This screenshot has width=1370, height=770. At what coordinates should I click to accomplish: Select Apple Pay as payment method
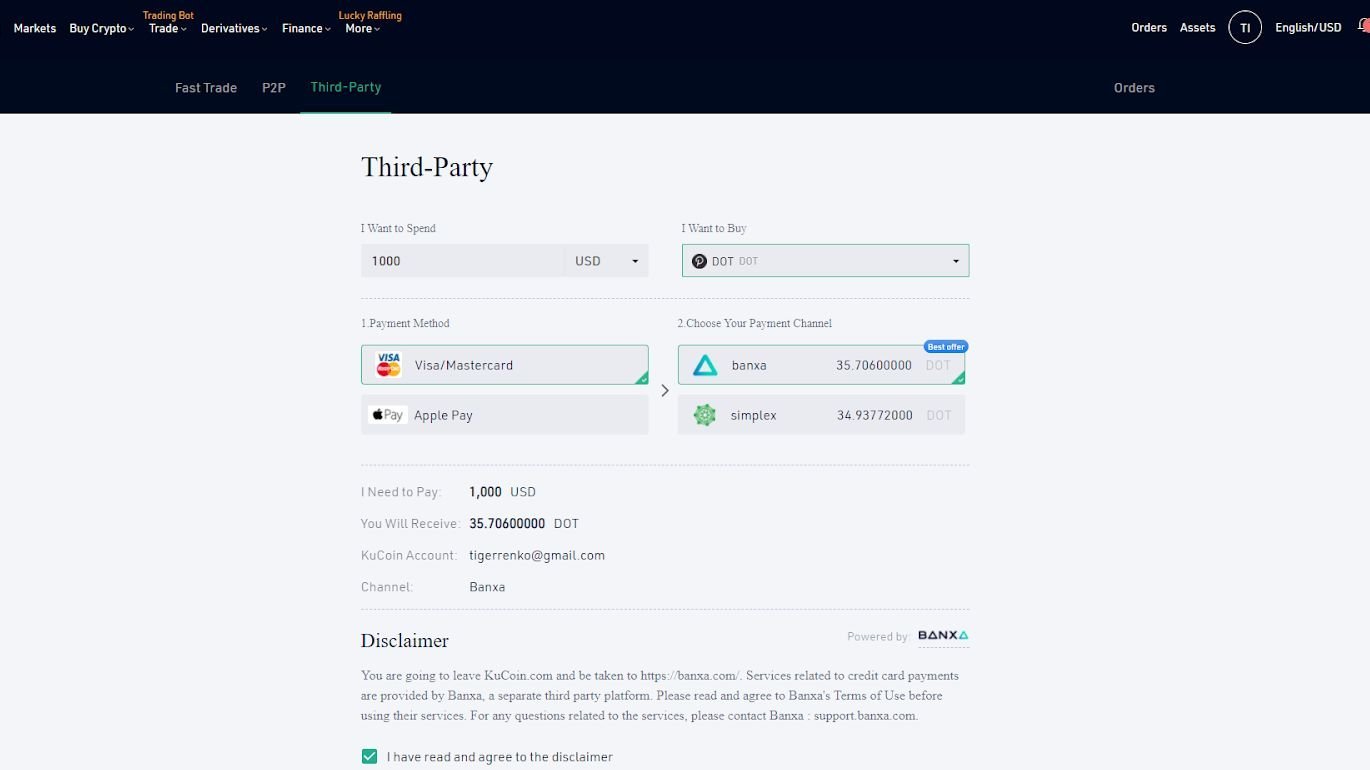504,414
